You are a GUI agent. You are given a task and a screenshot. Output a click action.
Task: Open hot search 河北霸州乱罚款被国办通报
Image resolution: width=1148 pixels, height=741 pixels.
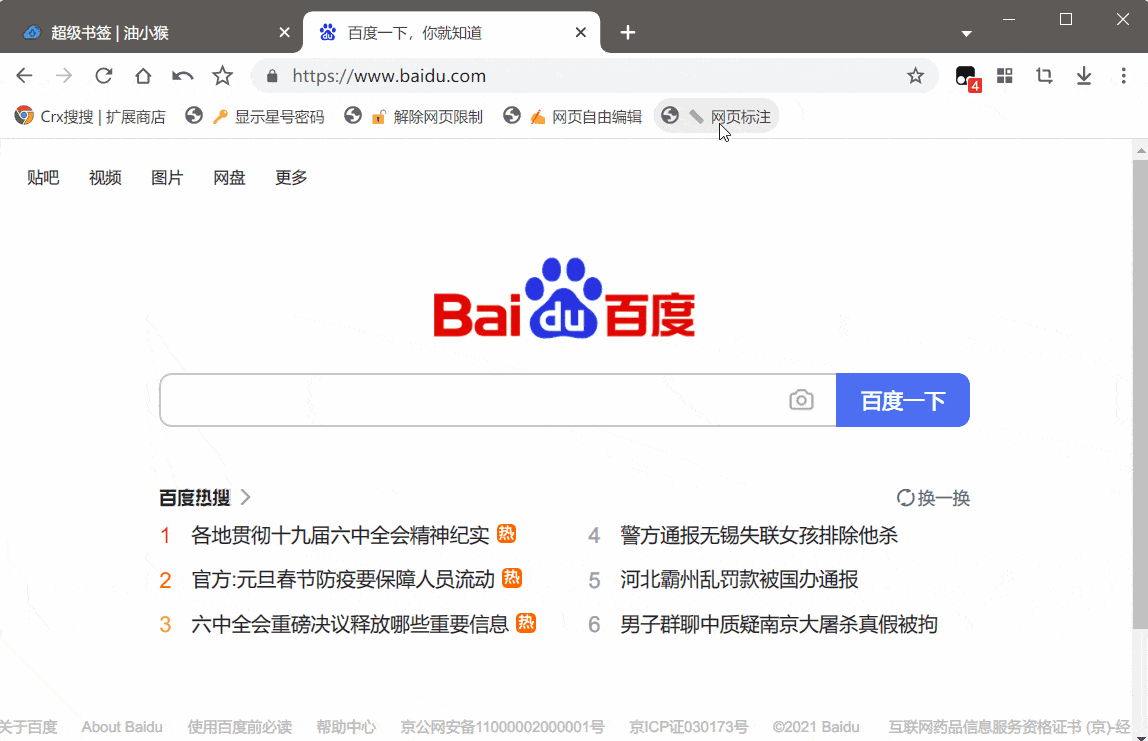coord(739,580)
